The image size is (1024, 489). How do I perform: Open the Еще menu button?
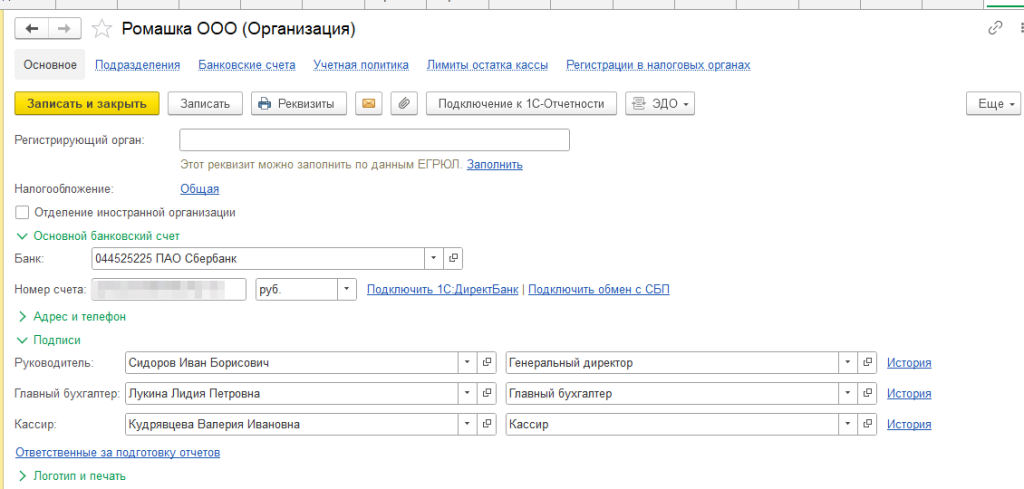(993, 104)
